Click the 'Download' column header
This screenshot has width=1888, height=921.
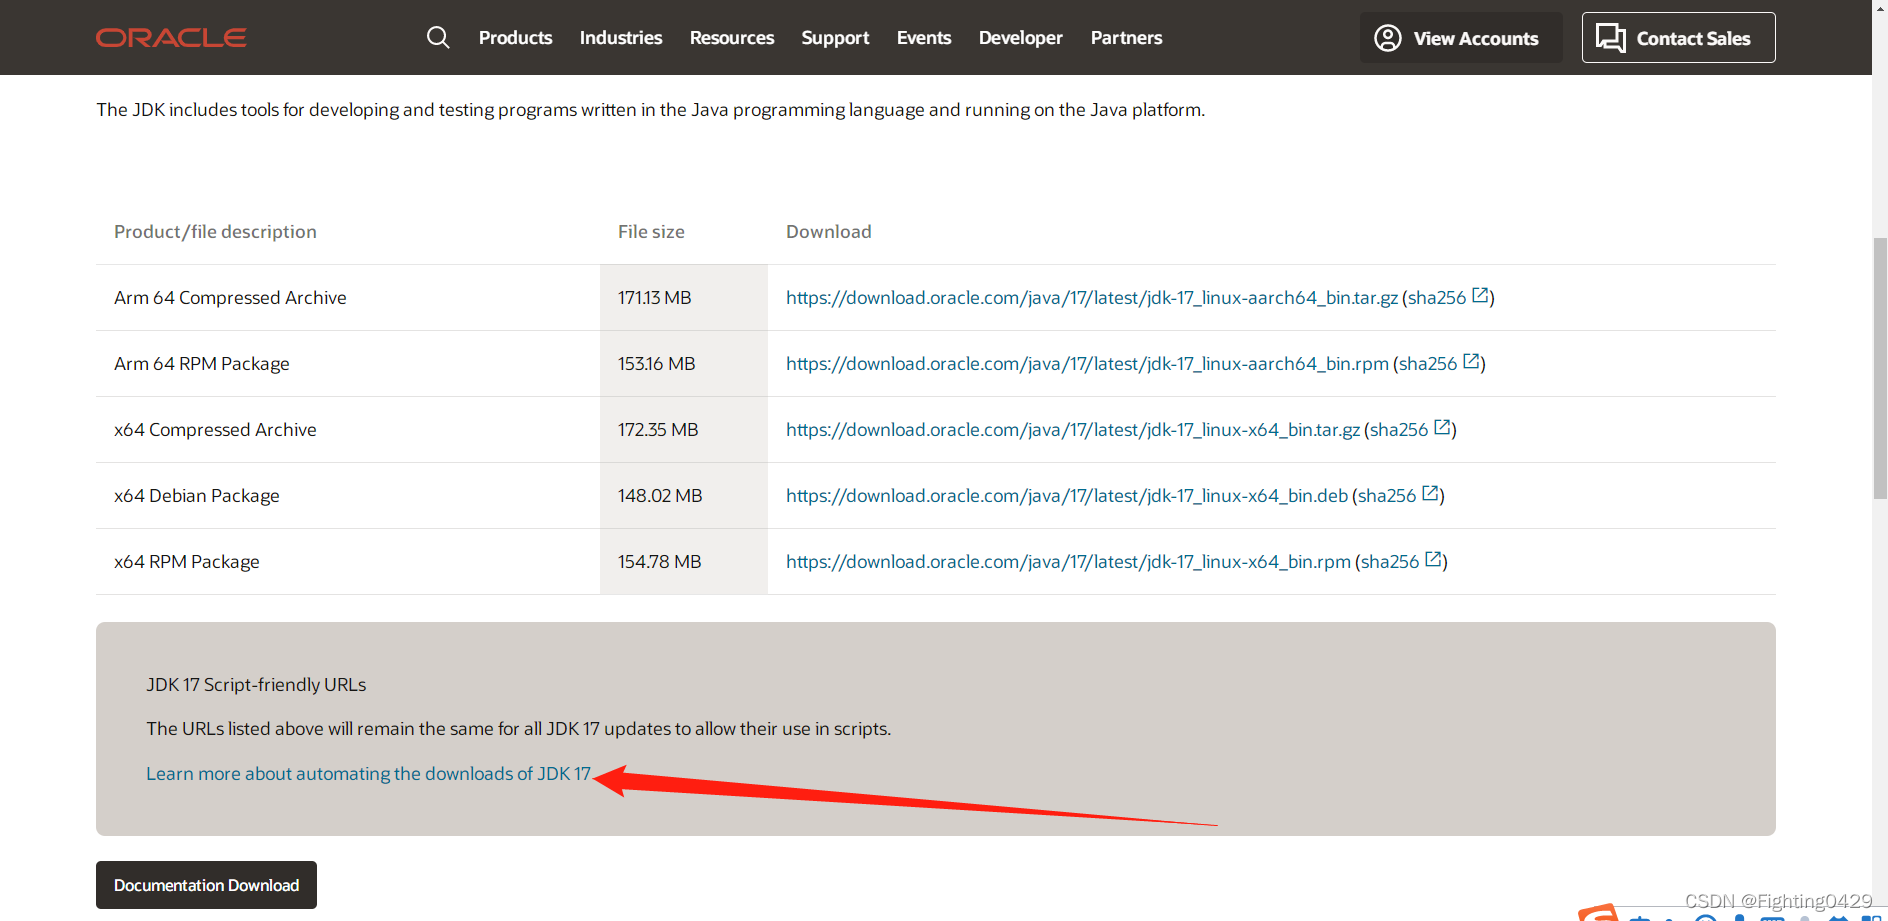pos(829,232)
